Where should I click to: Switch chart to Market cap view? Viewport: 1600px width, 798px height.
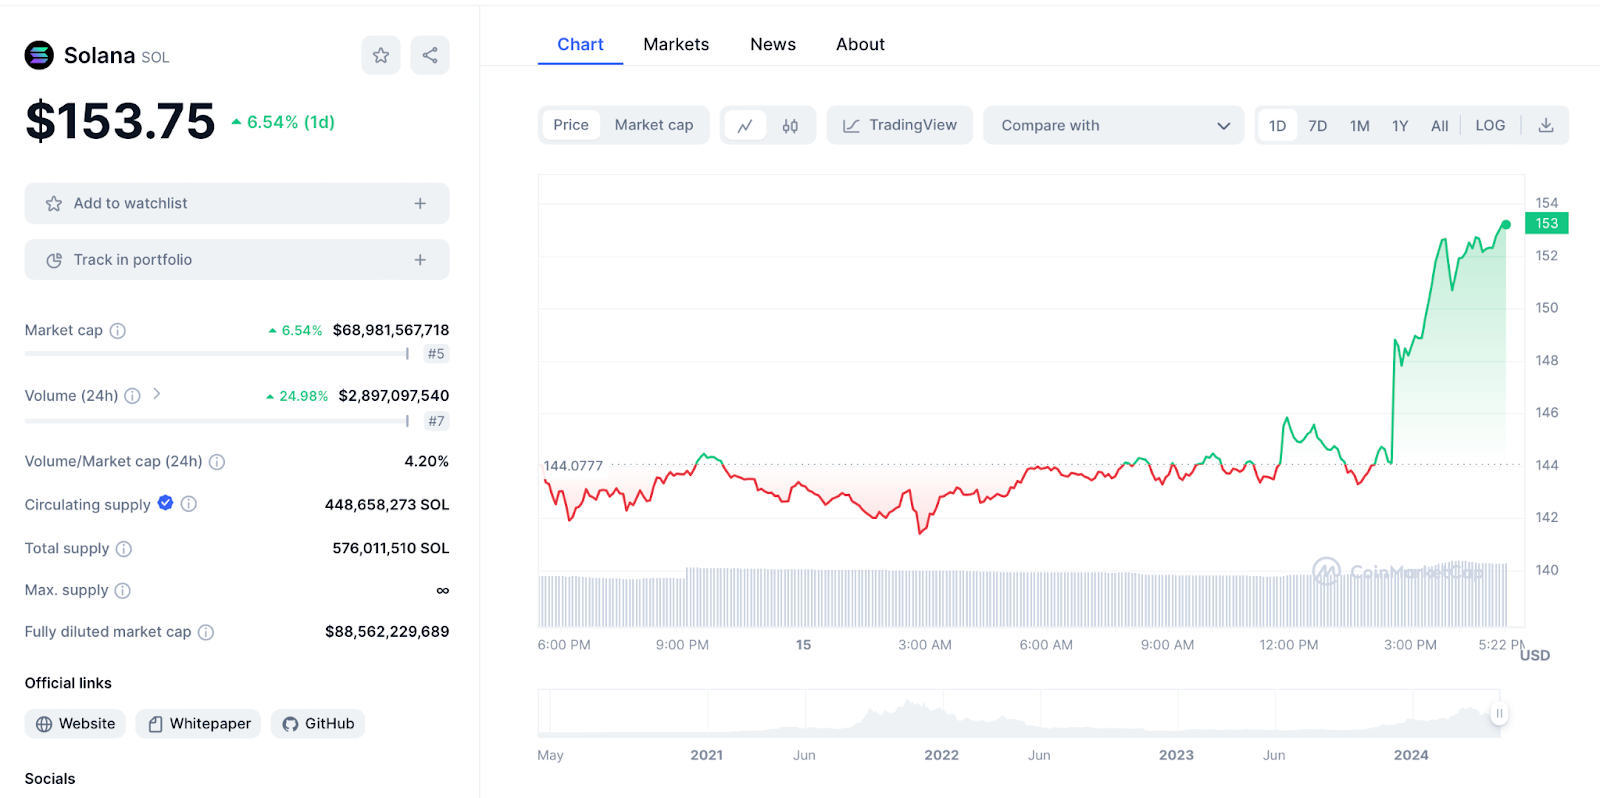pyautogui.click(x=654, y=125)
